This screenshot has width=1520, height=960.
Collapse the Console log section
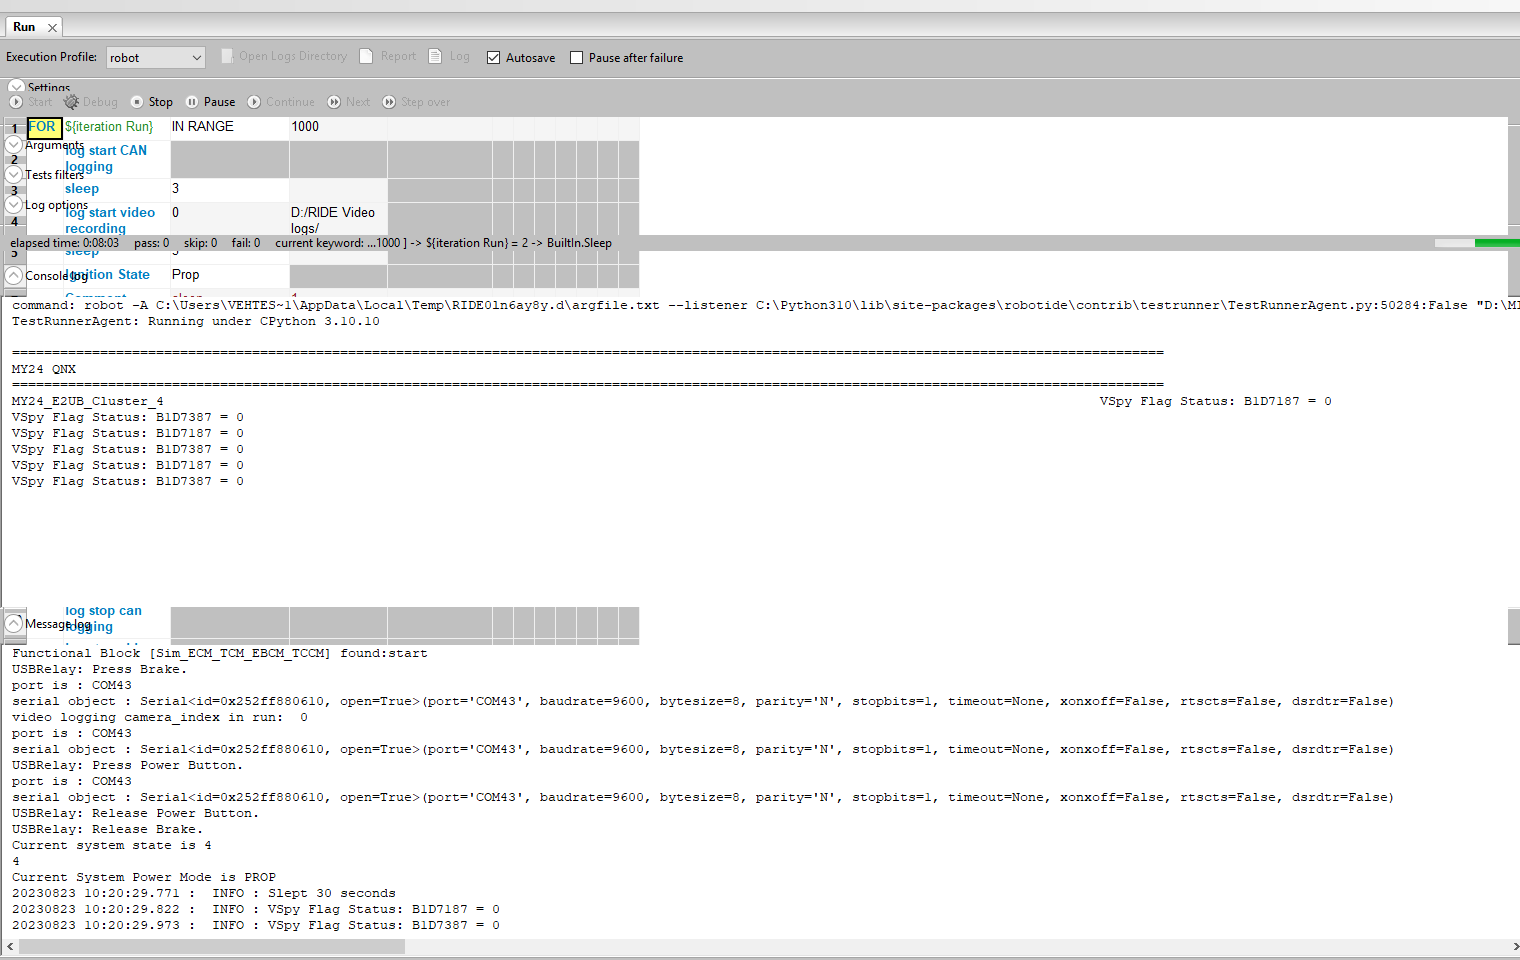pos(14,274)
